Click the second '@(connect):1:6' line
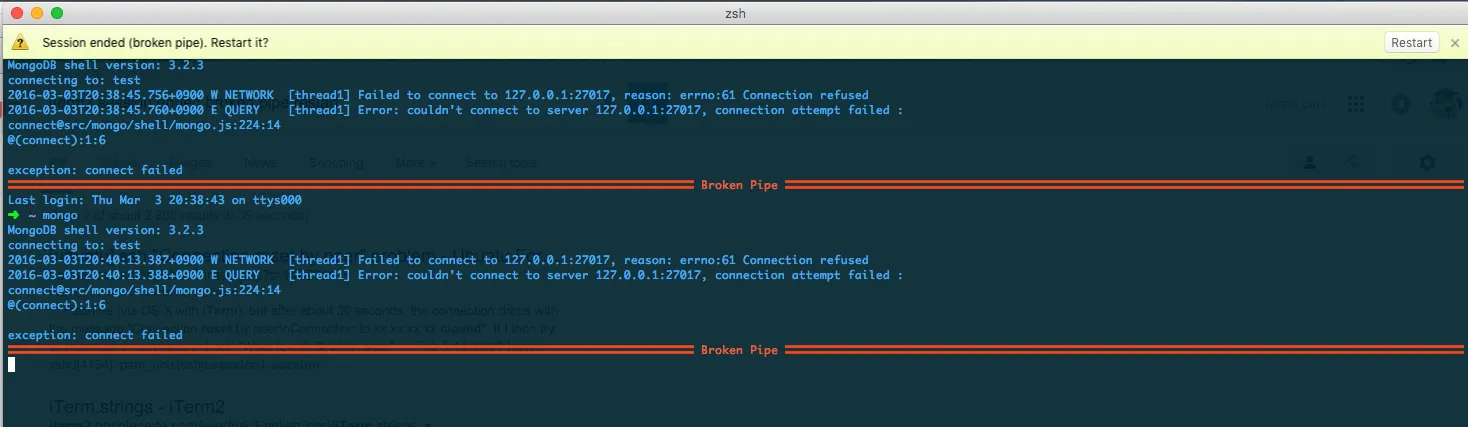The height and width of the screenshot is (427, 1468). coord(56,305)
